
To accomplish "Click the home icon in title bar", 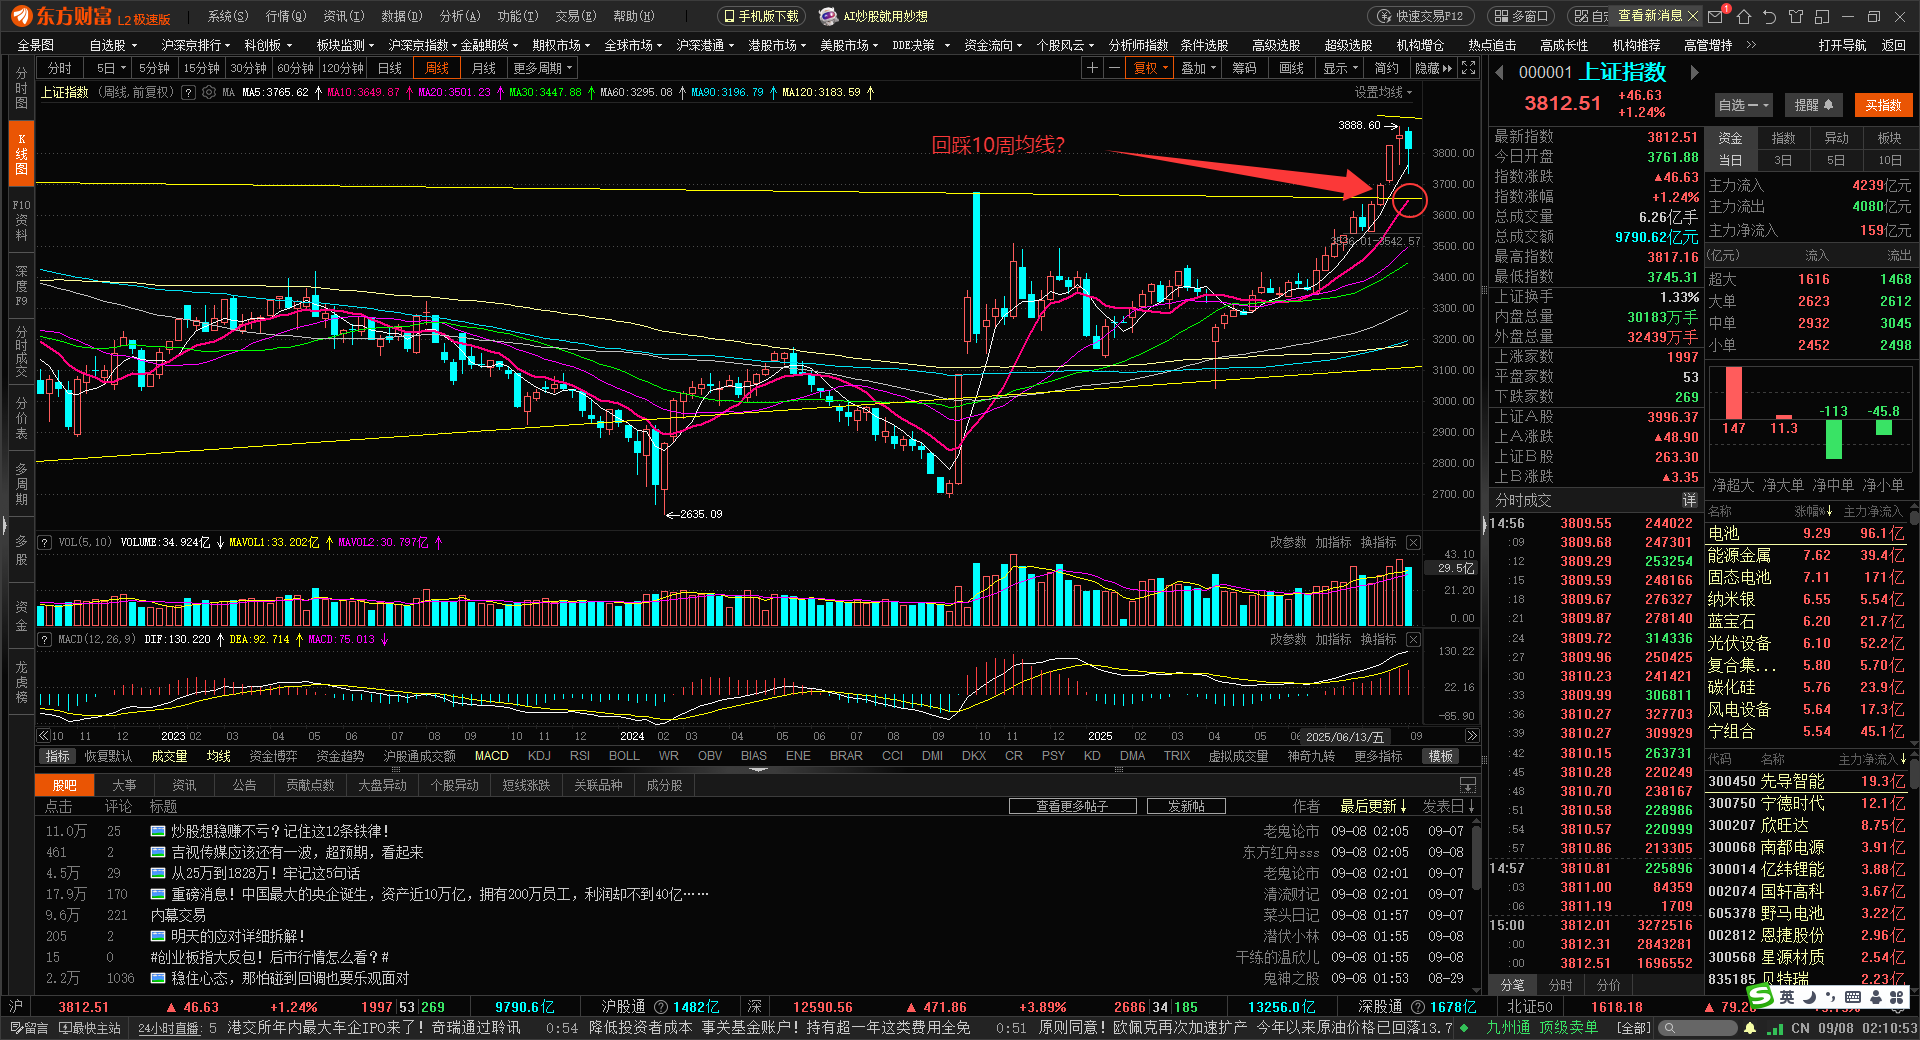I will point(1744,16).
